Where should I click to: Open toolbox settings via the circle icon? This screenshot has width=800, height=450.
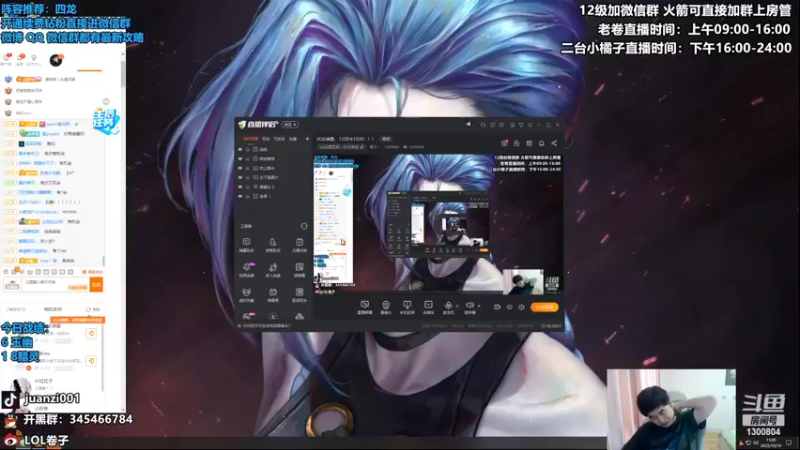[304, 226]
